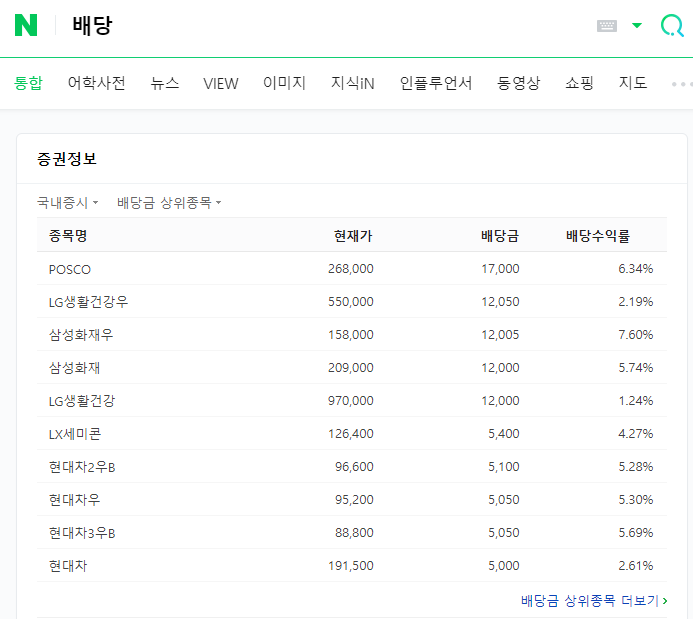Click the 배당금 상위종목 더보기 link
Screen dimensions: 693x619
pyautogui.click(x=594, y=600)
